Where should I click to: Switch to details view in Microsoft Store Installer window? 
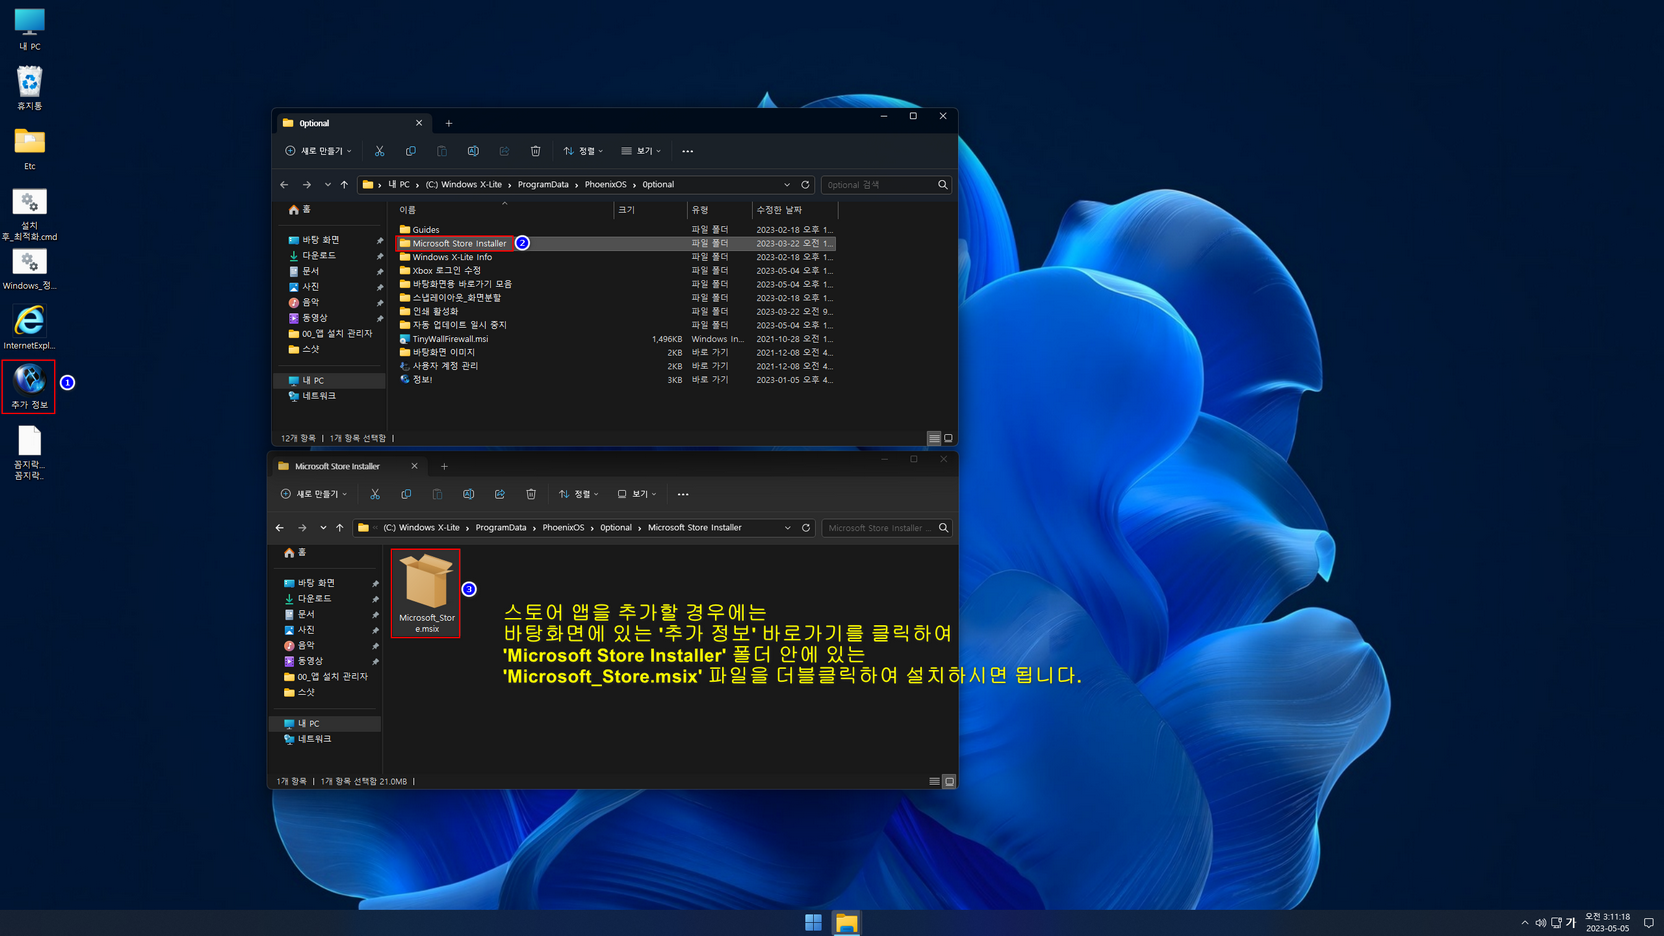pyautogui.click(x=934, y=781)
